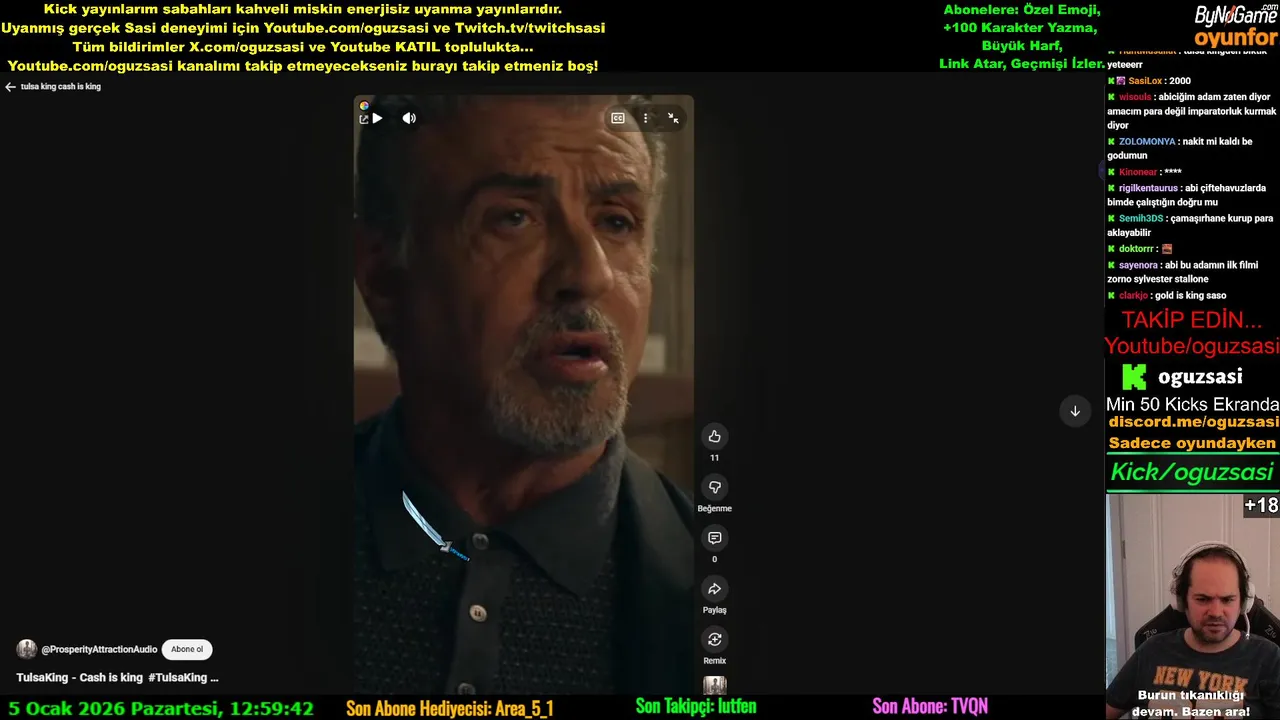Exit full screen with the collapse arrows icon
Image resolution: width=1280 pixels, height=720 pixels.
(x=673, y=118)
